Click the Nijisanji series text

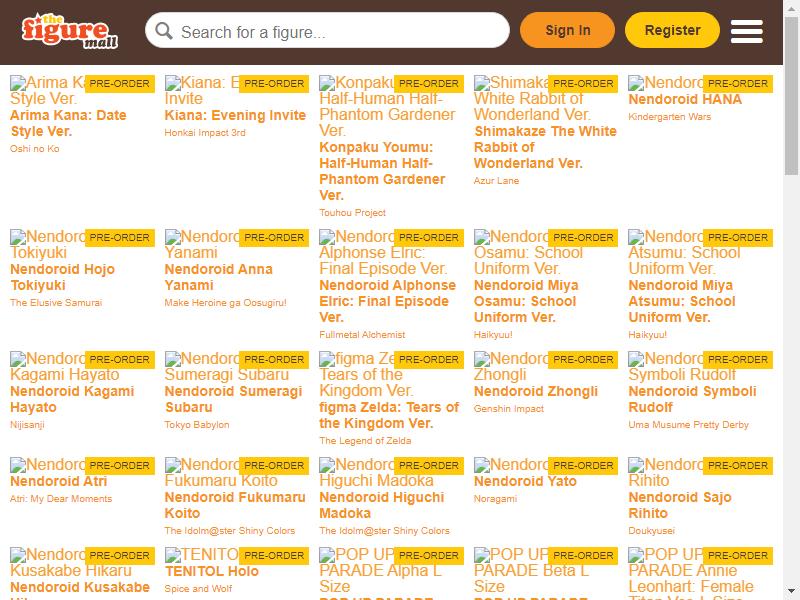[x=27, y=424]
